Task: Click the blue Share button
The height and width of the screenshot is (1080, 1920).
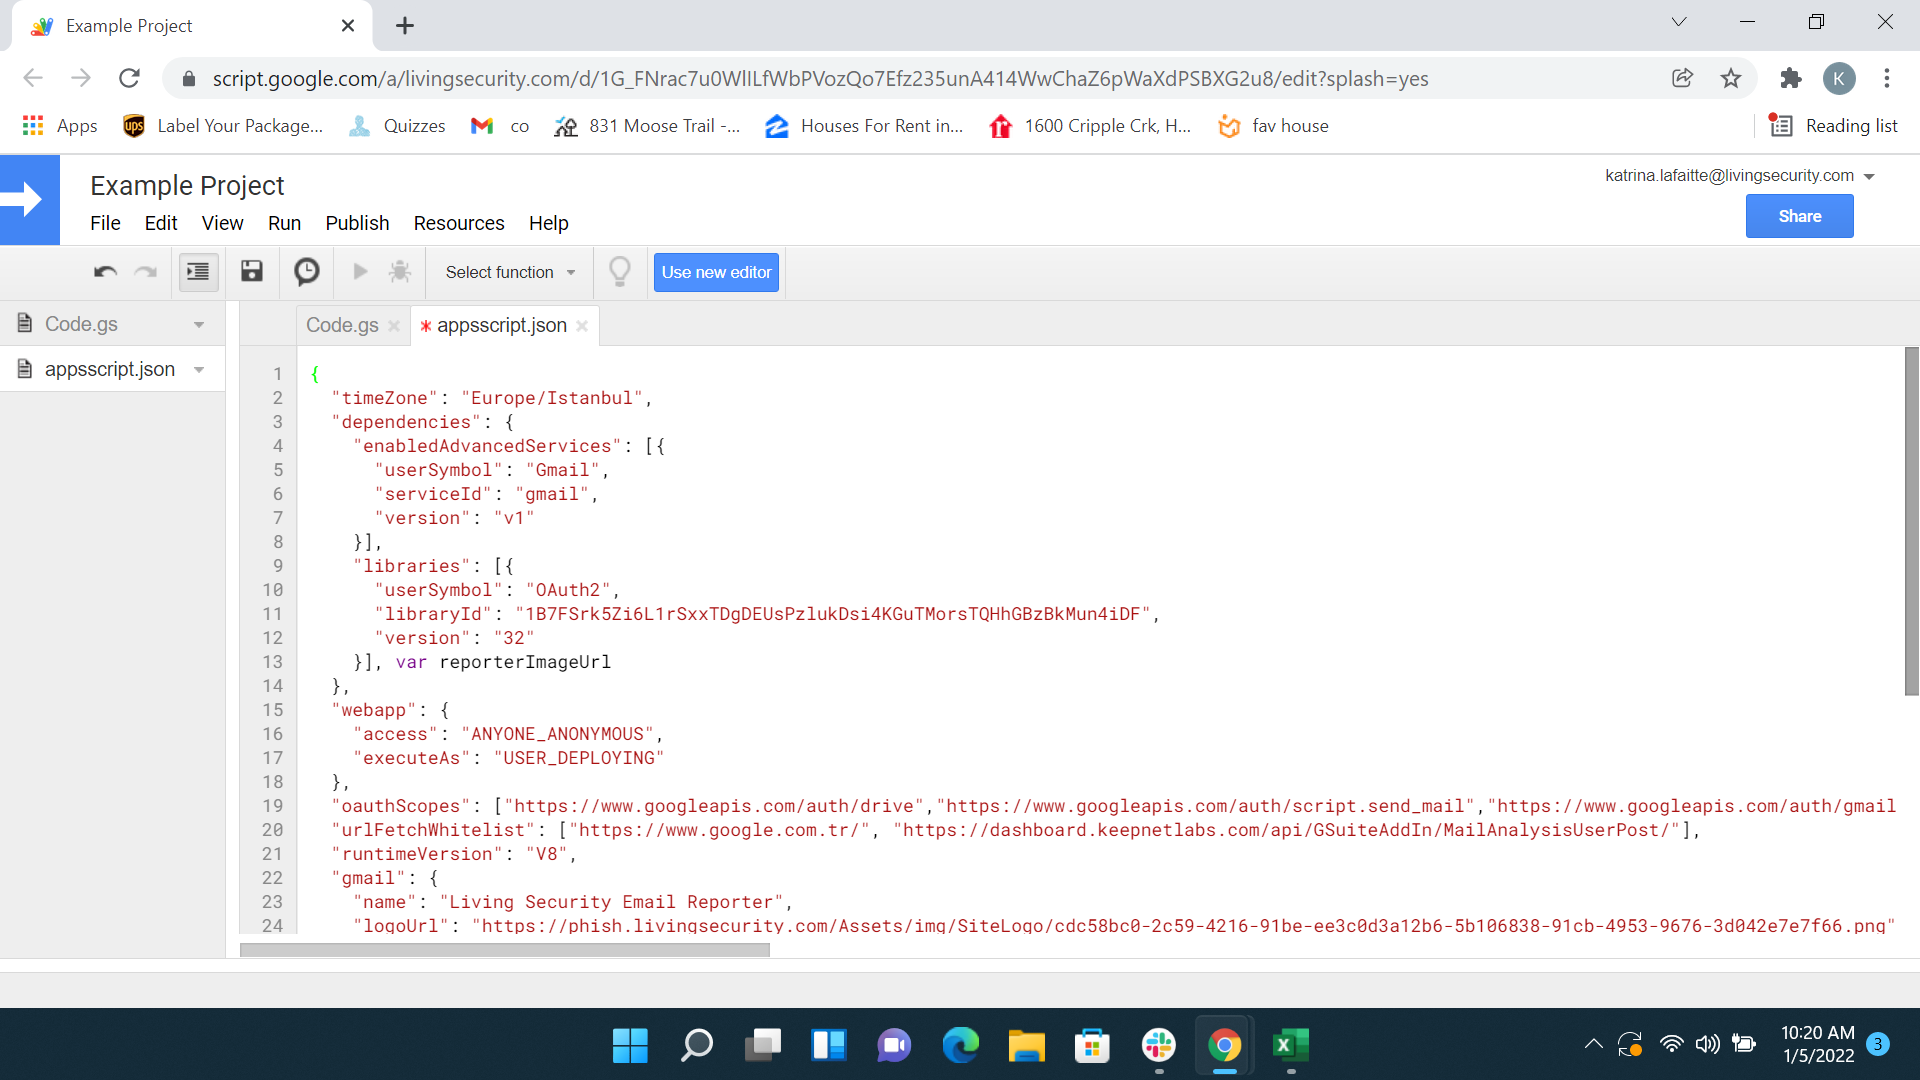Action: (x=1800, y=216)
